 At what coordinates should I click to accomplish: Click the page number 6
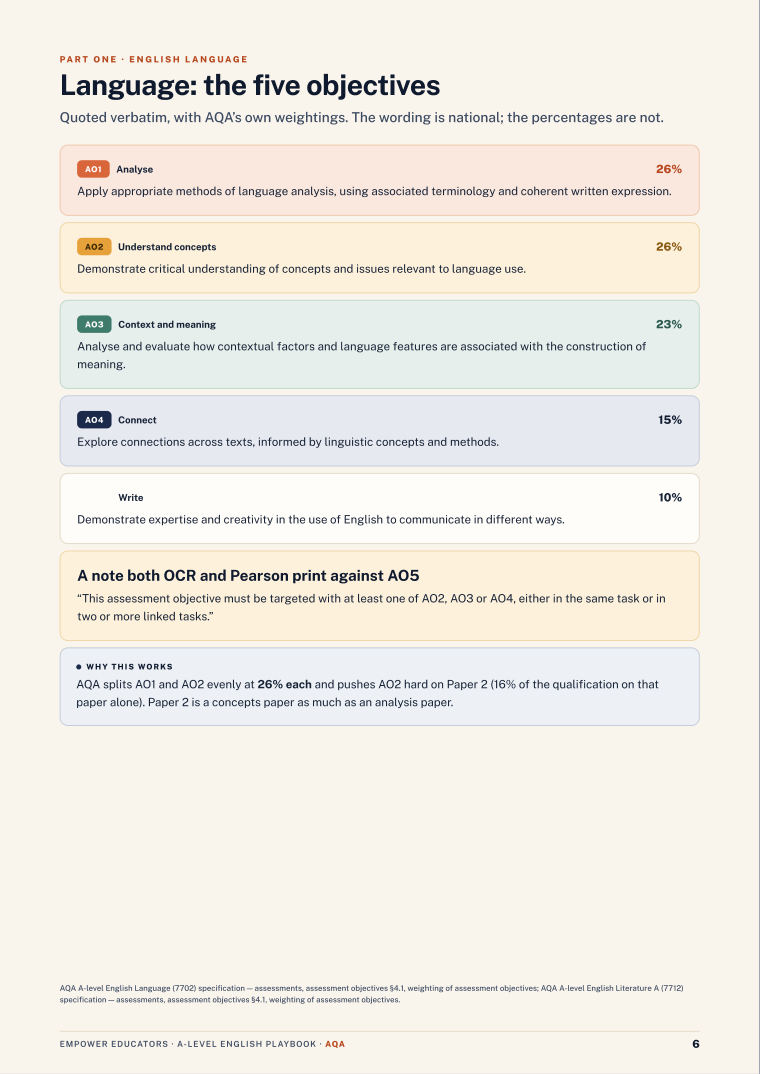pos(696,1044)
